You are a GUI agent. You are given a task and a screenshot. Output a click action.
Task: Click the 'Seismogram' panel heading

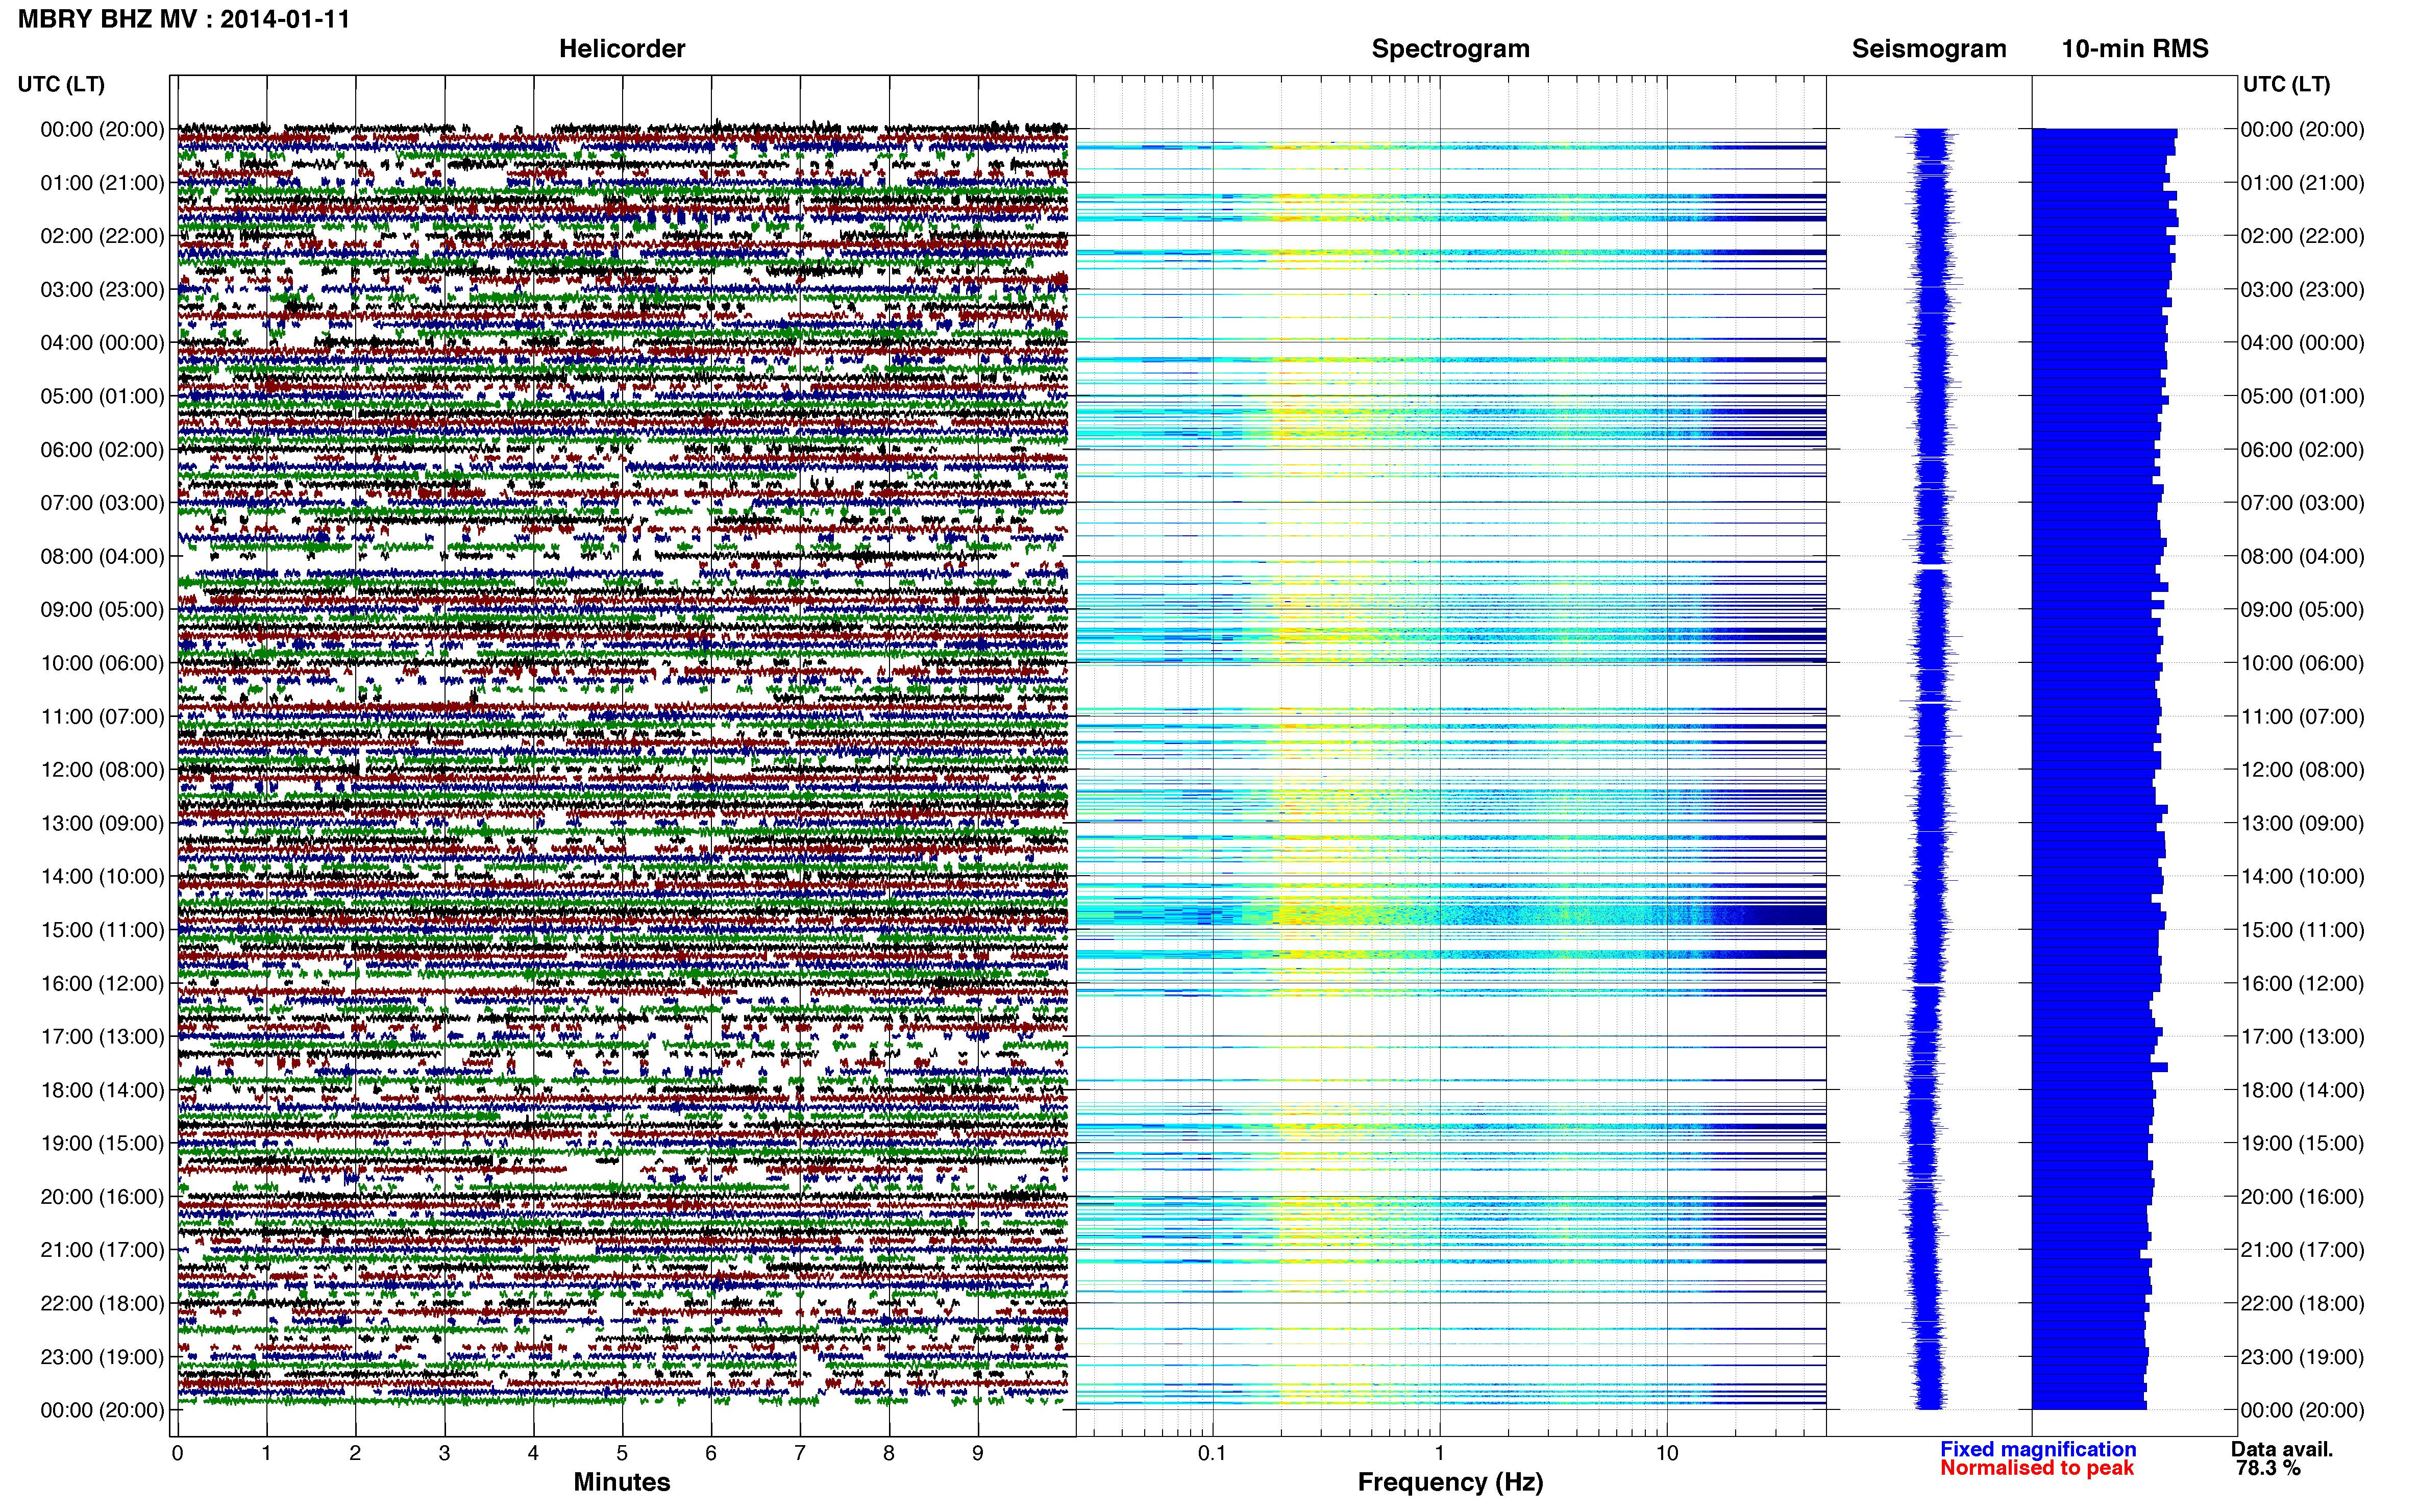[1929, 49]
